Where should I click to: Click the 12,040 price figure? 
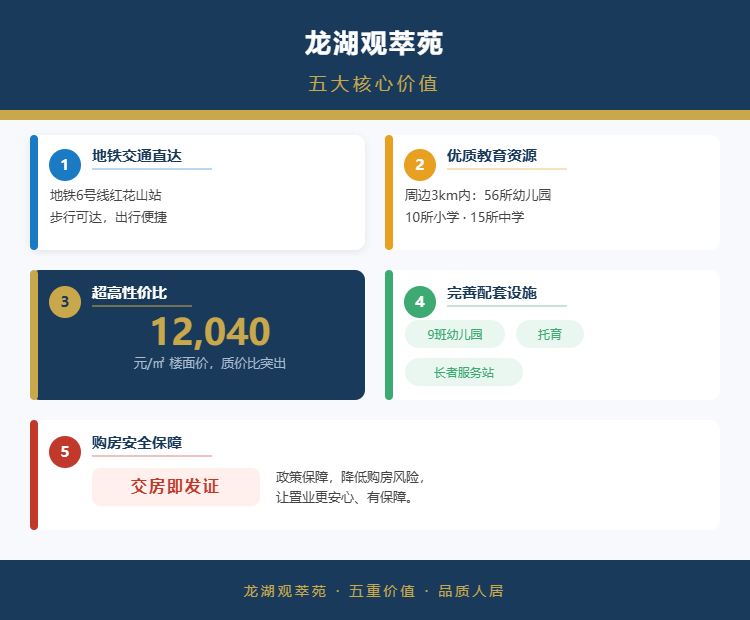(x=210, y=331)
